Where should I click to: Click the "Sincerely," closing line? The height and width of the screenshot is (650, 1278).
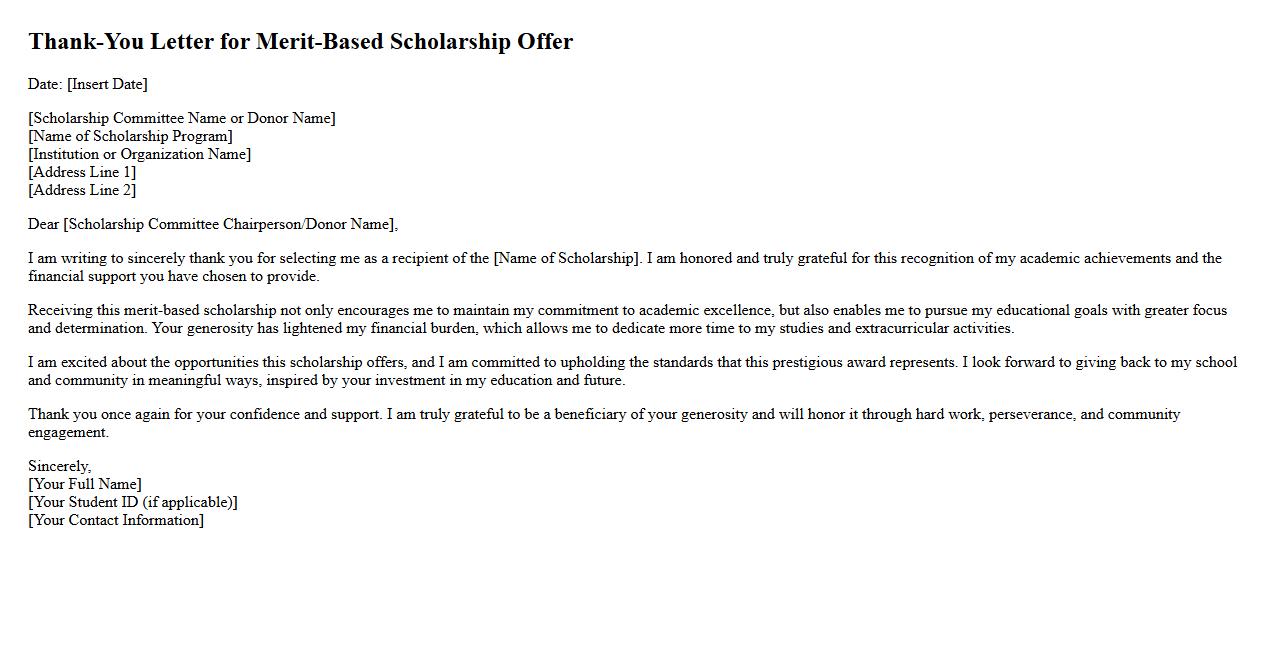point(59,466)
